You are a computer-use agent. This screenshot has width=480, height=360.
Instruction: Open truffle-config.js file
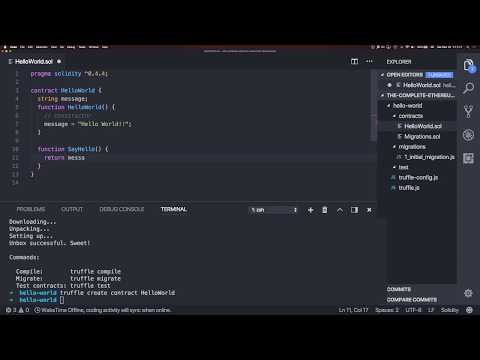coord(418,178)
